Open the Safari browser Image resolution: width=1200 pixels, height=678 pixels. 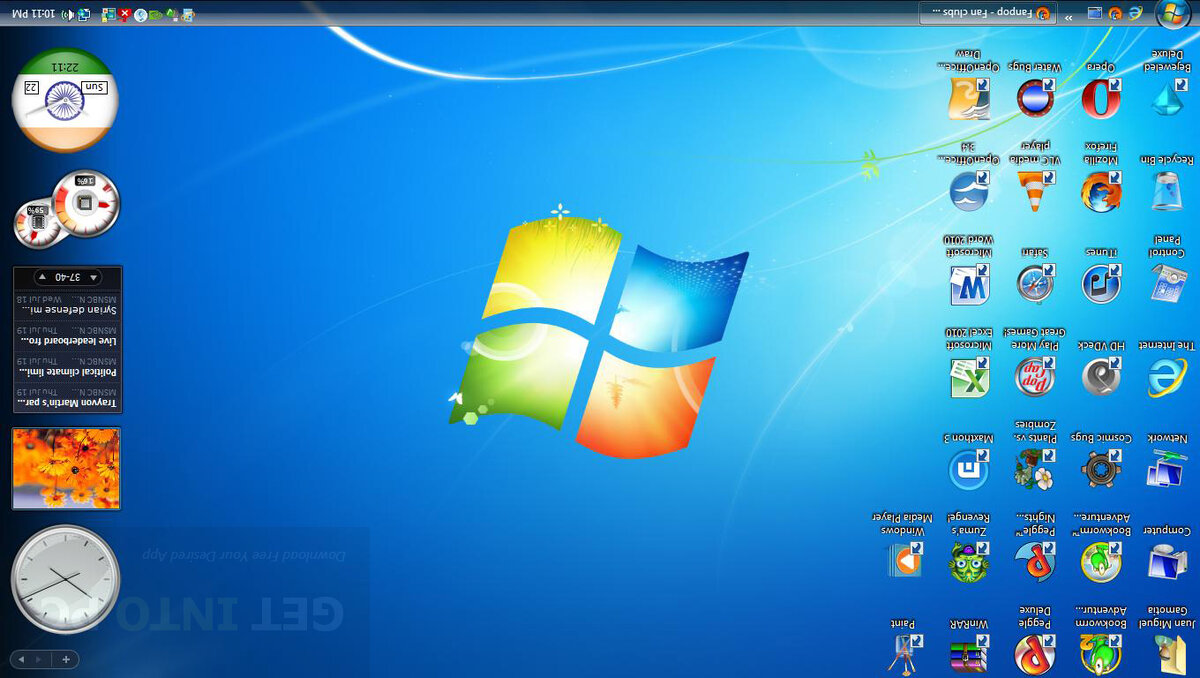[1035, 285]
